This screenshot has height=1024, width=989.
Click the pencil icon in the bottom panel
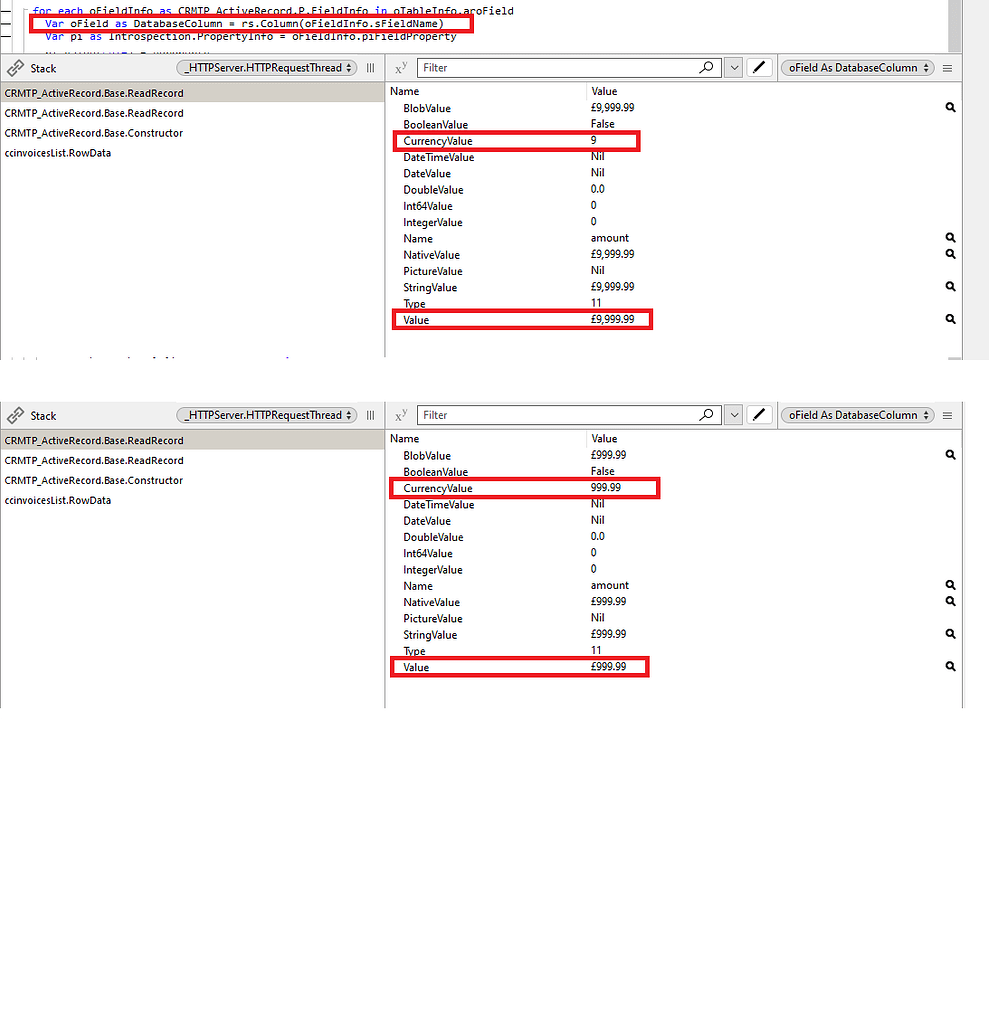[759, 414]
